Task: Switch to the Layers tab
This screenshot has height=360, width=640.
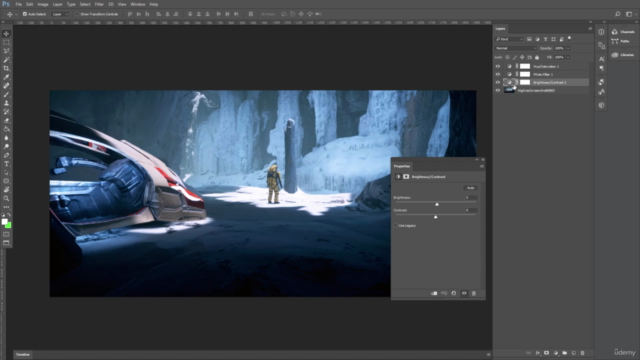Action: (x=500, y=29)
